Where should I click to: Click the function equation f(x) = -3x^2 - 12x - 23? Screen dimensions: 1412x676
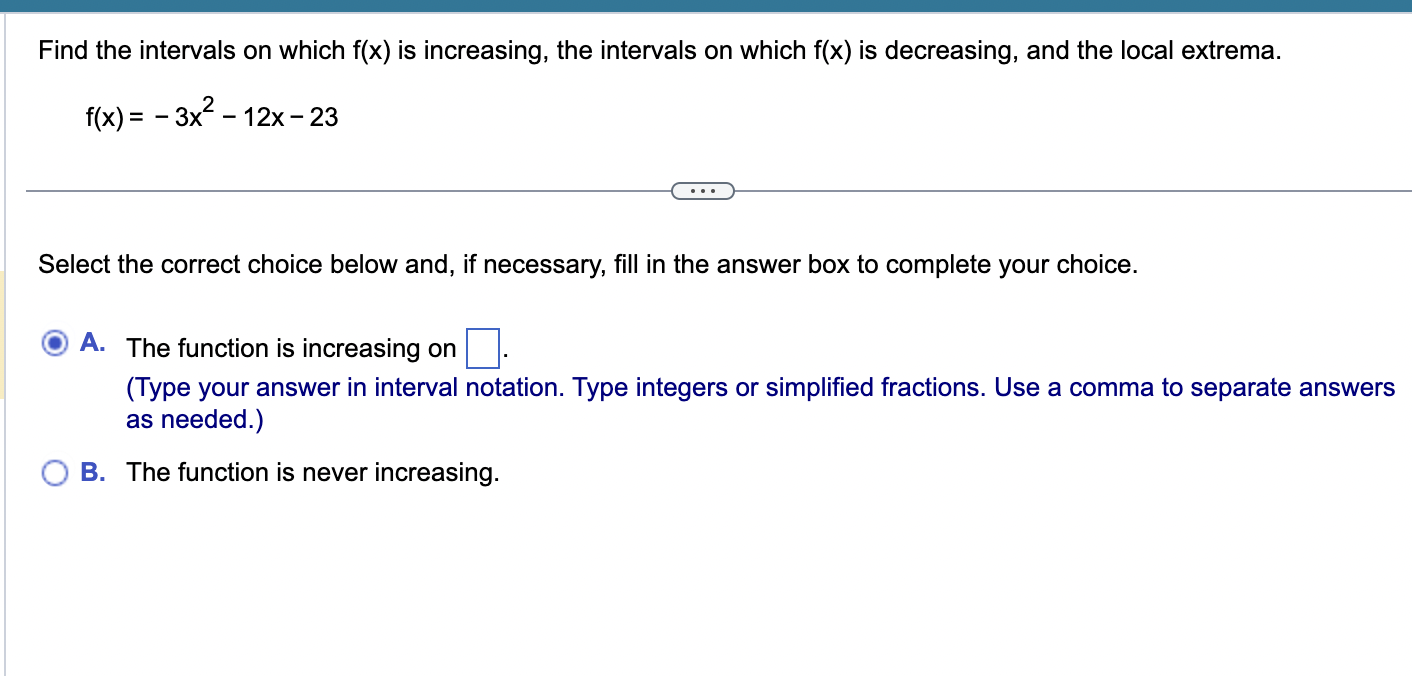(x=210, y=115)
